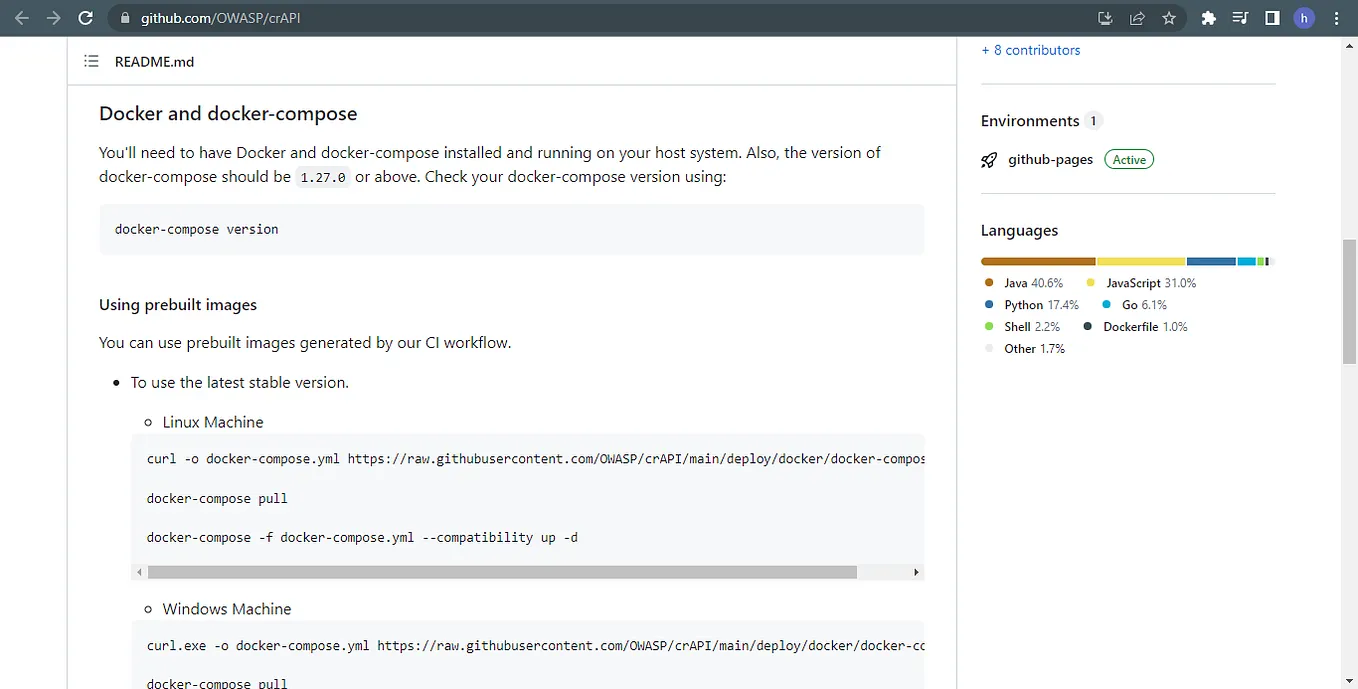Click the code block's horizontal scrollbar
Viewport: 1358px width, 689px height.
point(500,571)
